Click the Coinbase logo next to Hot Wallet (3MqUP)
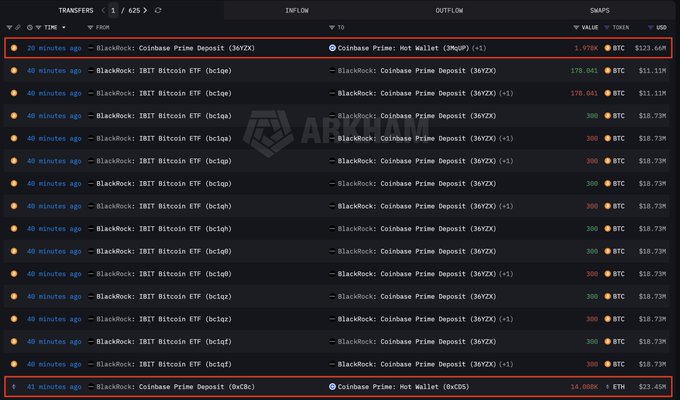 (332, 48)
